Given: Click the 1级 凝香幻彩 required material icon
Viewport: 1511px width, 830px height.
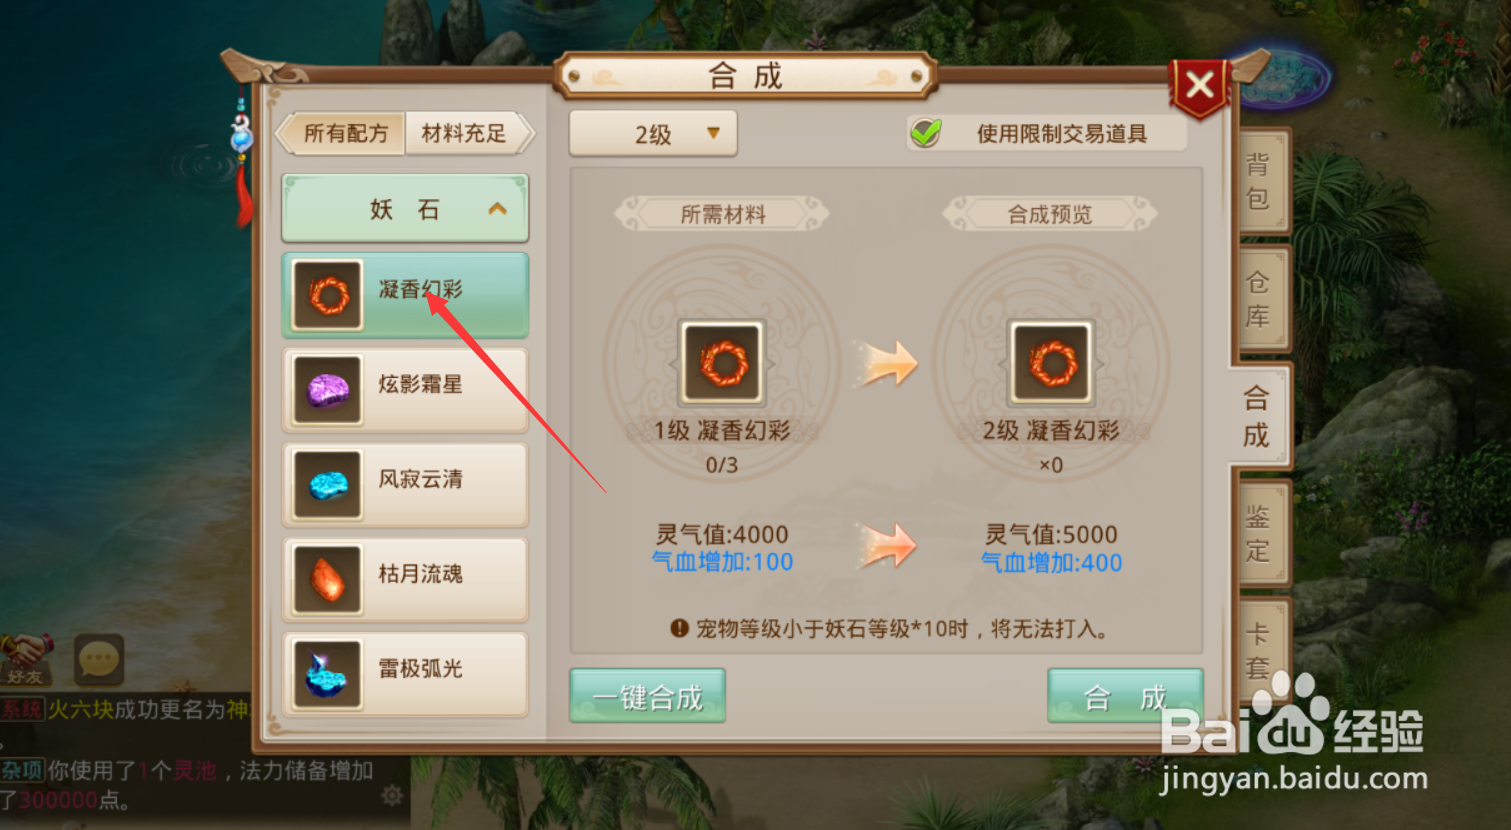Looking at the screenshot, I should coord(722,362).
